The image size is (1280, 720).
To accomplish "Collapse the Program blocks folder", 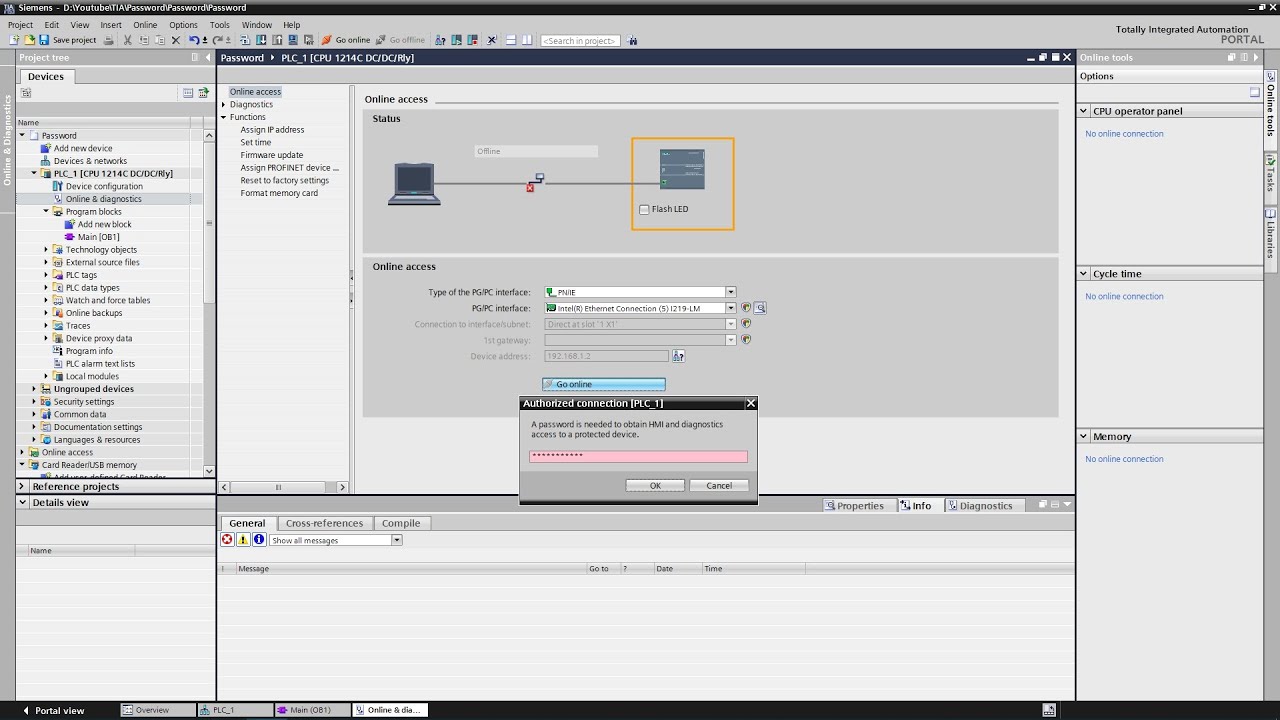I will 46,211.
